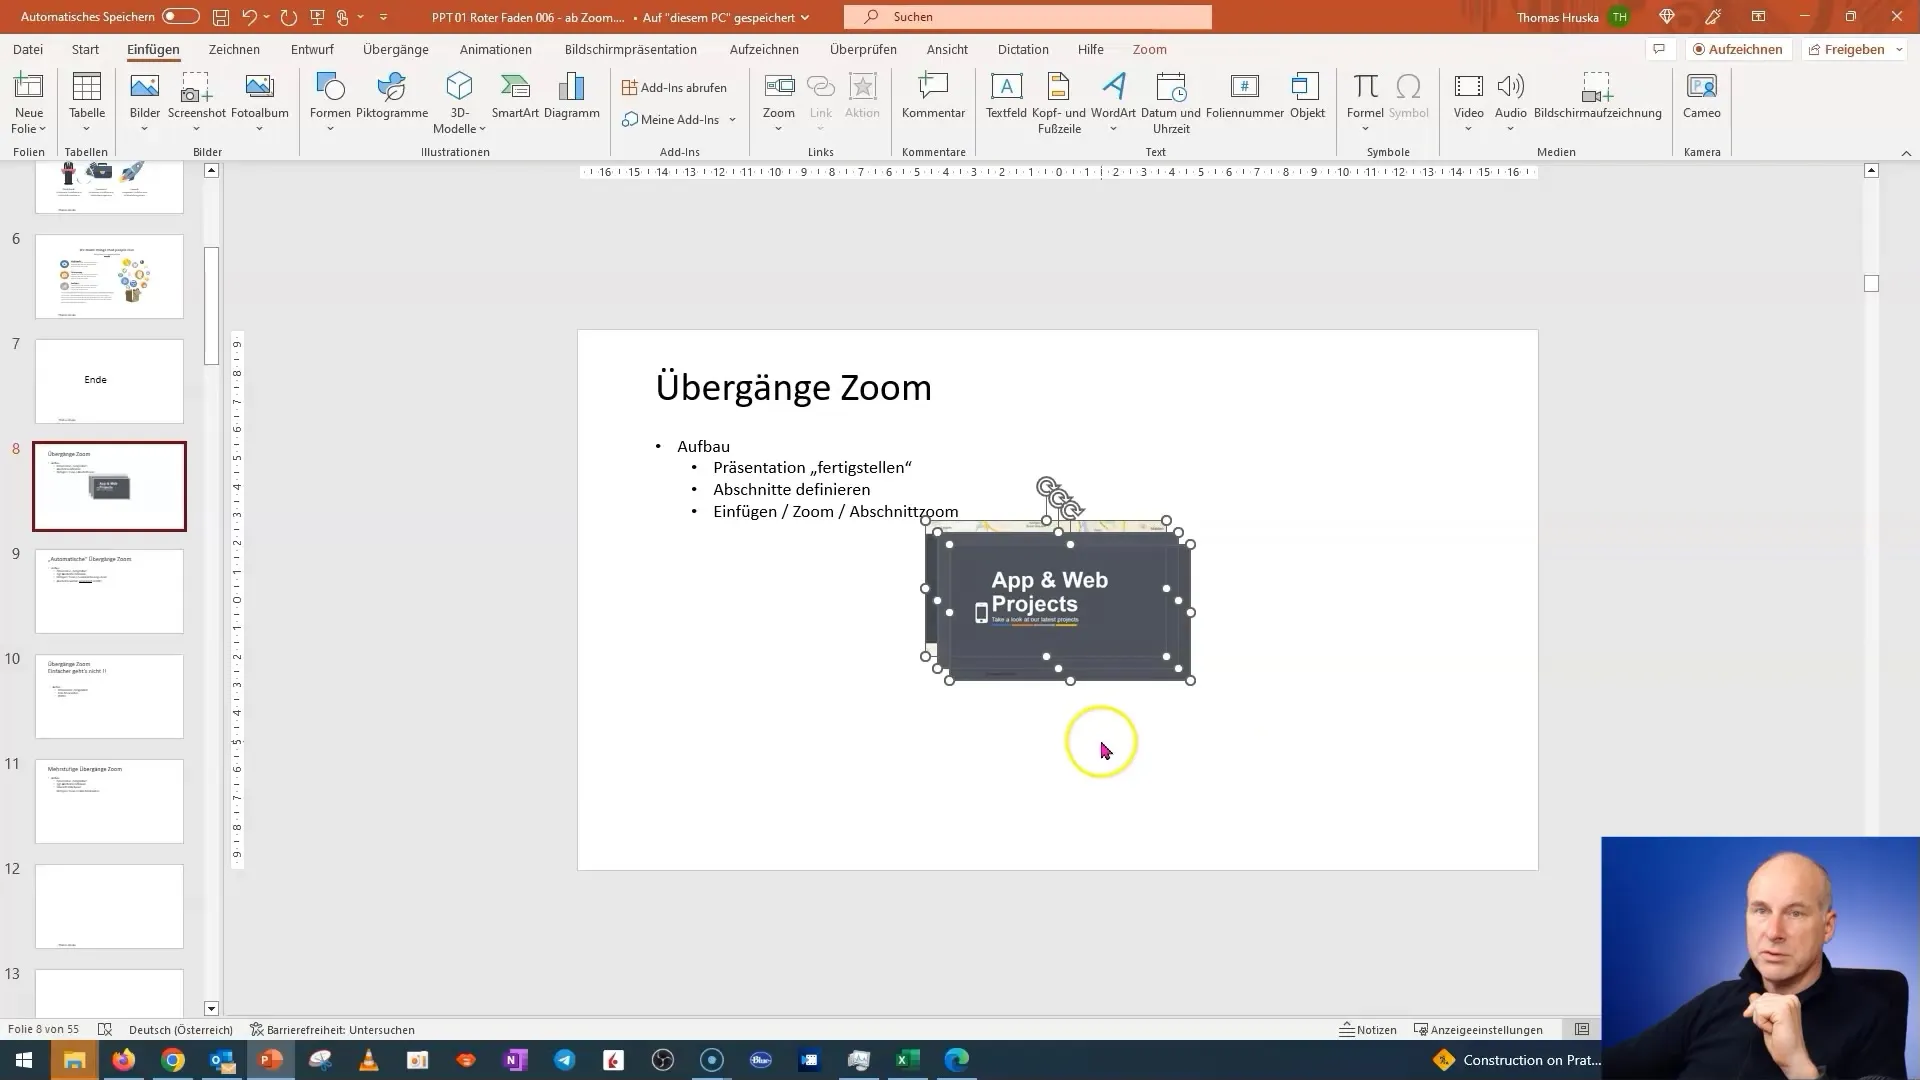Open the Notizen pane

point(1368,1029)
